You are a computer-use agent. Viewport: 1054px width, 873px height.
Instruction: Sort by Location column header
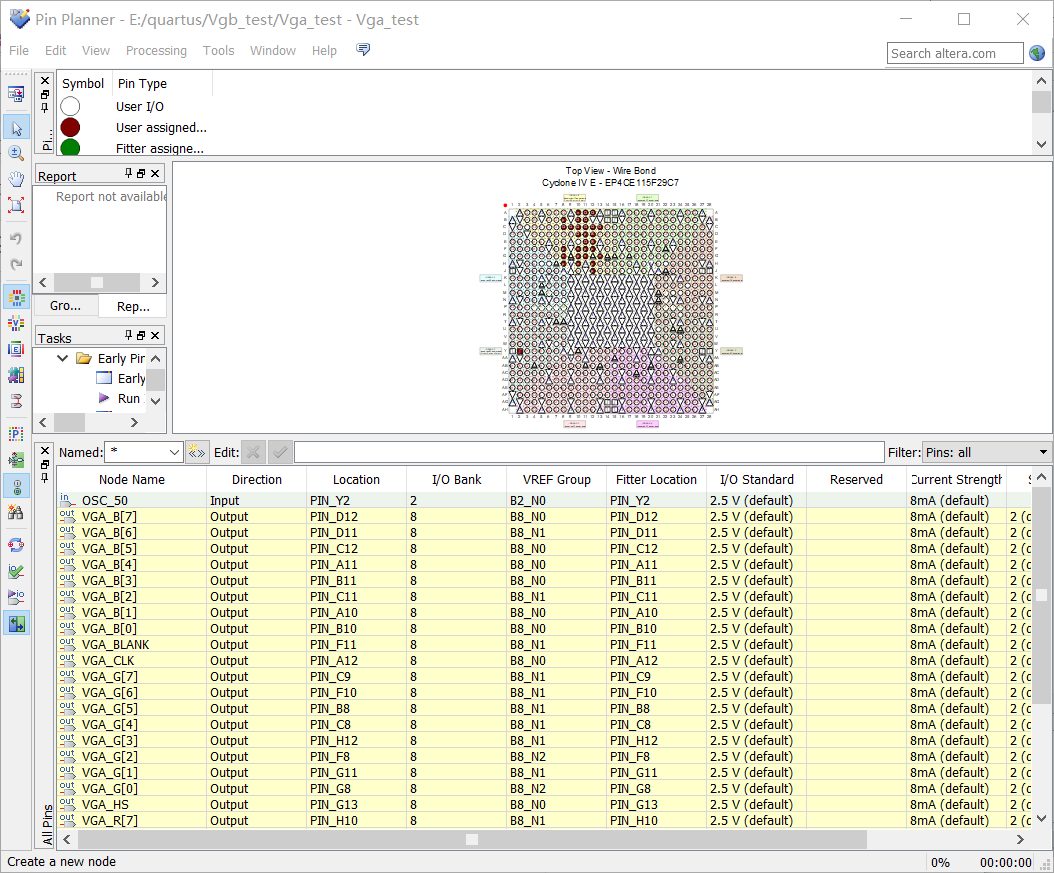pyautogui.click(x=356, y=479)
